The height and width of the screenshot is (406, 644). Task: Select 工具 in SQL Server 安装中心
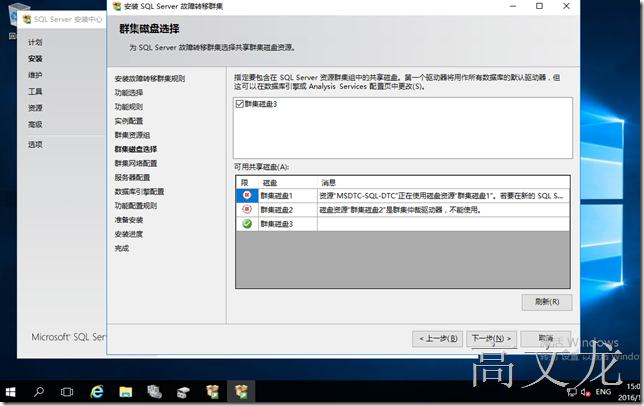point(35,92)
